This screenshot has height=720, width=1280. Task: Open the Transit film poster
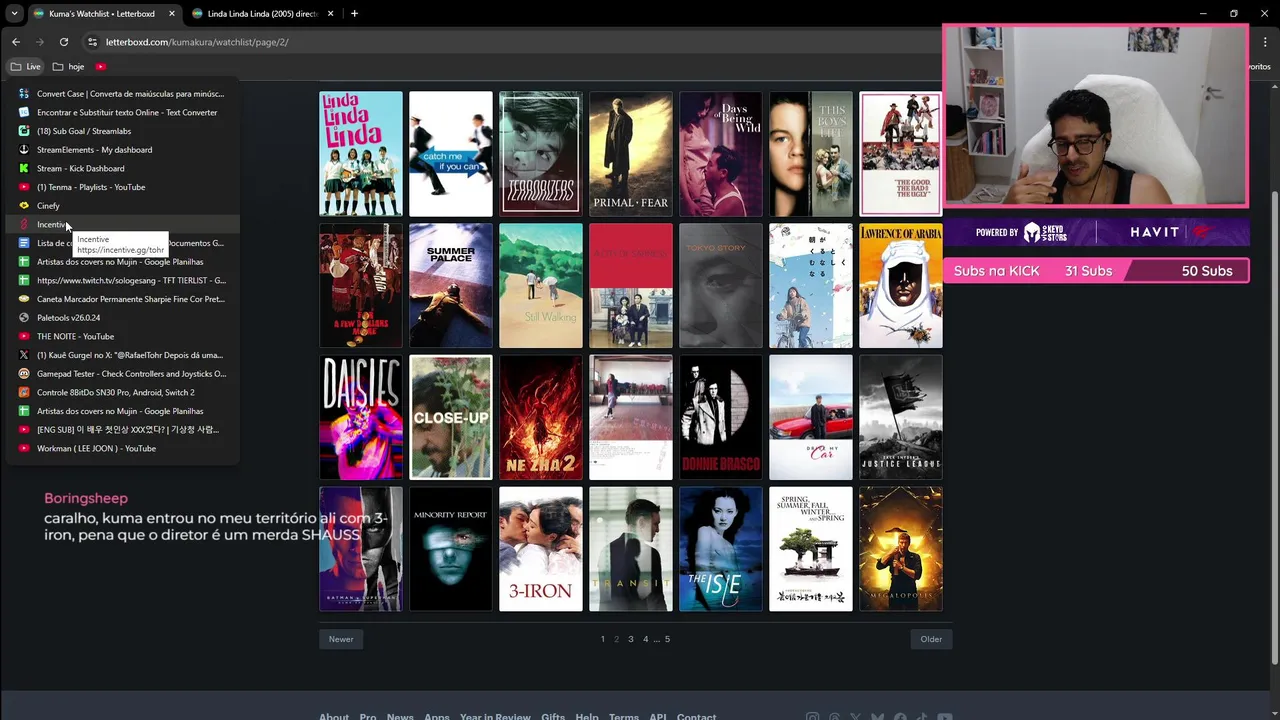pos(631,549)
